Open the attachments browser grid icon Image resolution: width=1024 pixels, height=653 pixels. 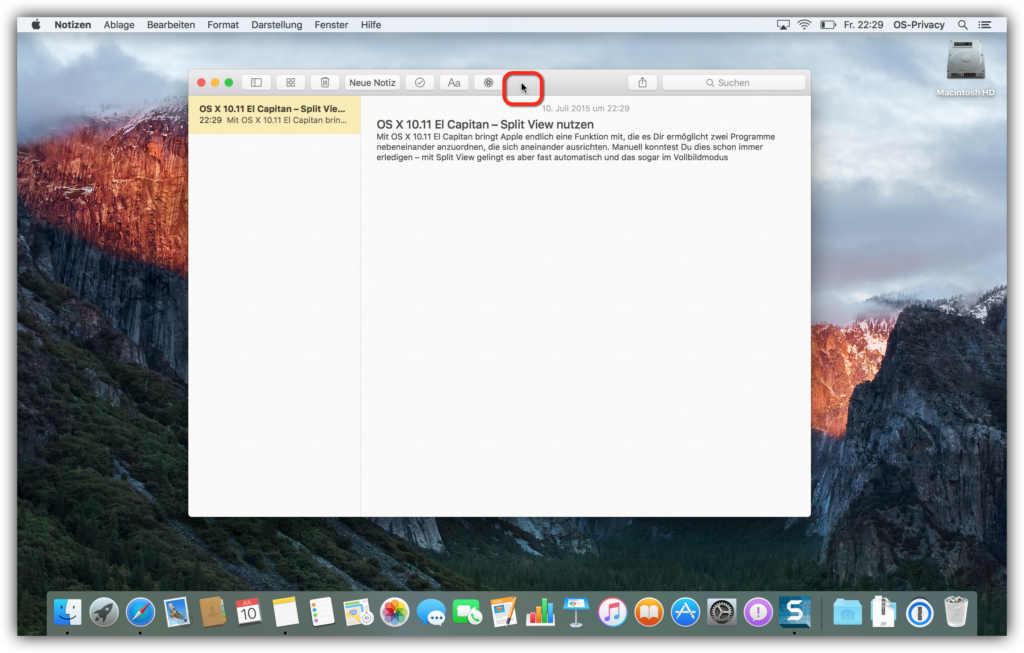291,83
